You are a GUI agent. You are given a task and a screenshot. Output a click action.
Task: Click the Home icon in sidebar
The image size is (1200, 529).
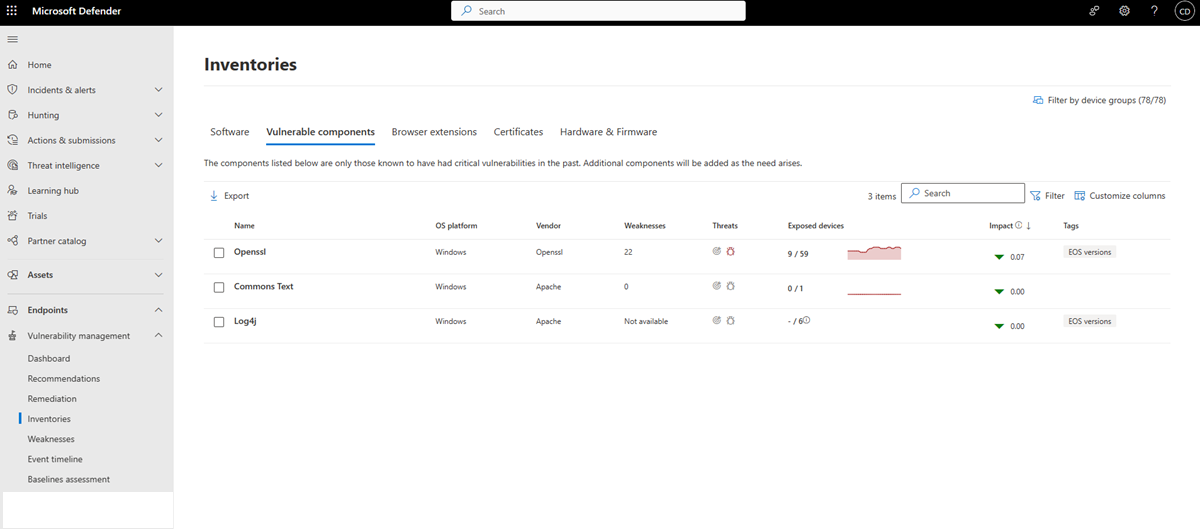pos(13,65)
